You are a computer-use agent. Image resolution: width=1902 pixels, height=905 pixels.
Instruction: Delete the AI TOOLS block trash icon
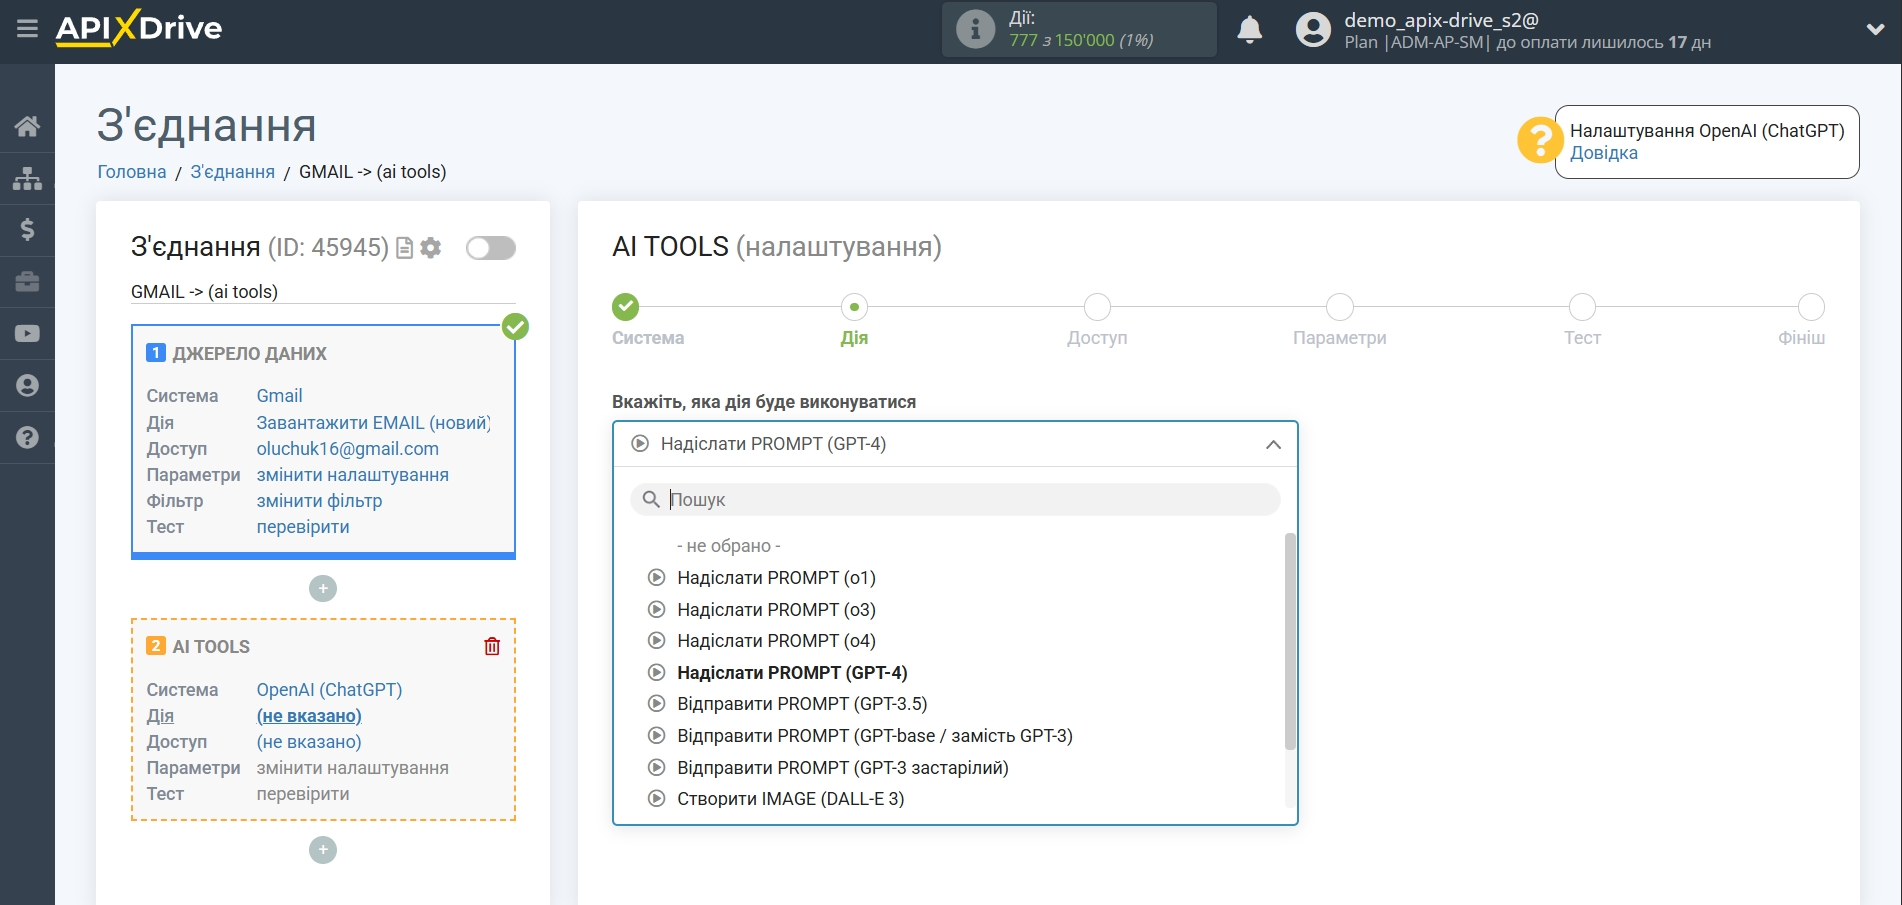(x=492, y=646)
